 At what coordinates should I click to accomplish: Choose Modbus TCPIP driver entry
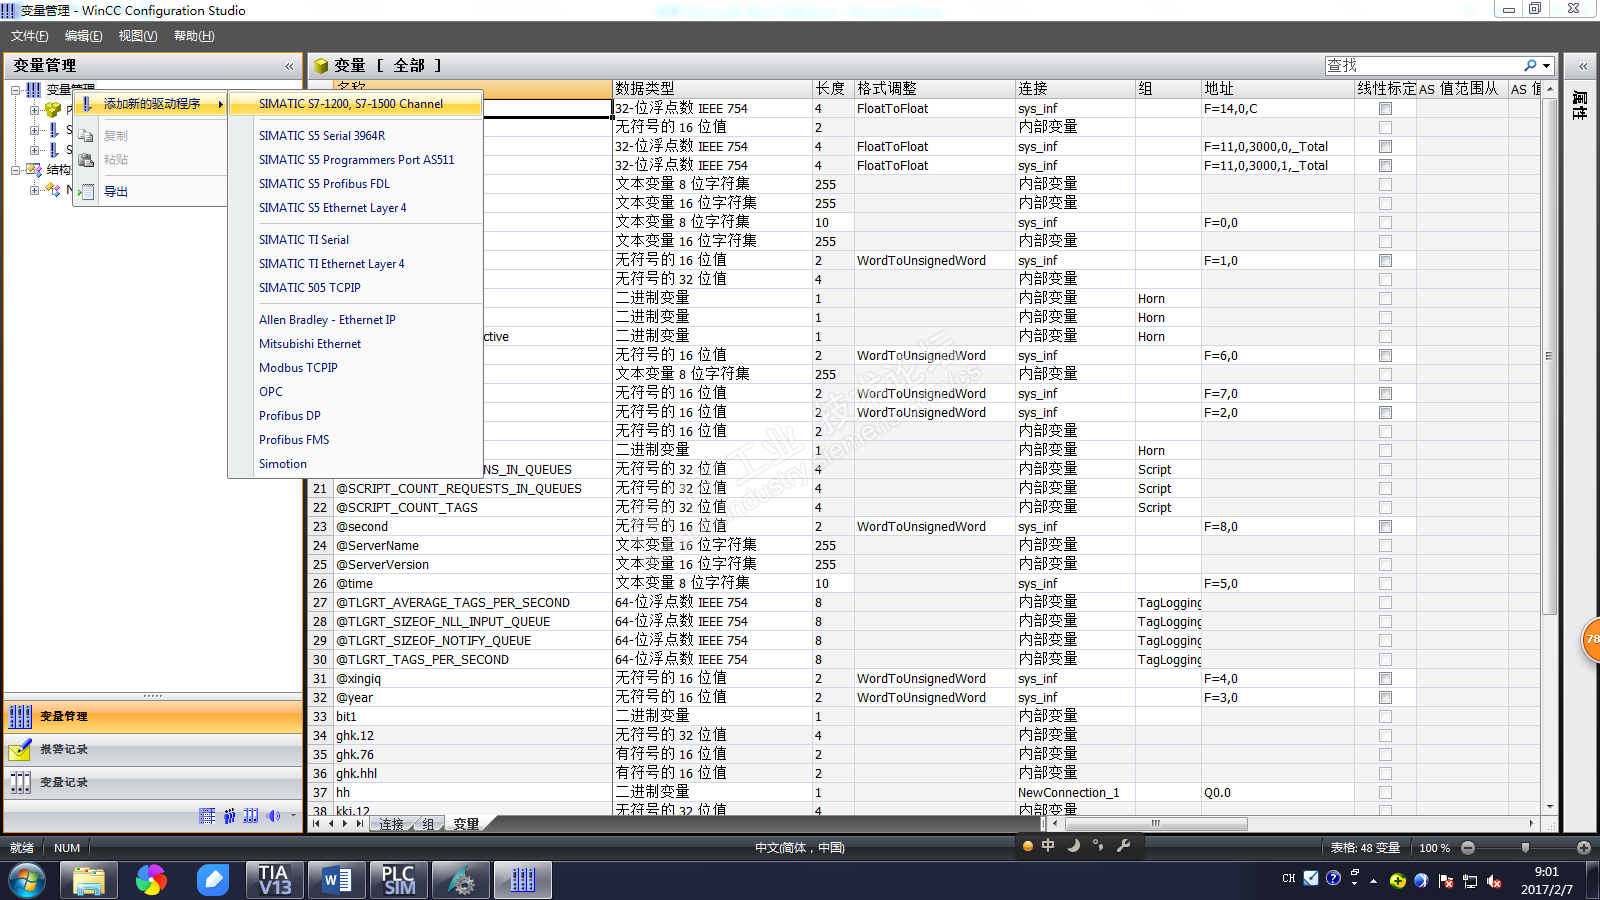tap(298, 368)
